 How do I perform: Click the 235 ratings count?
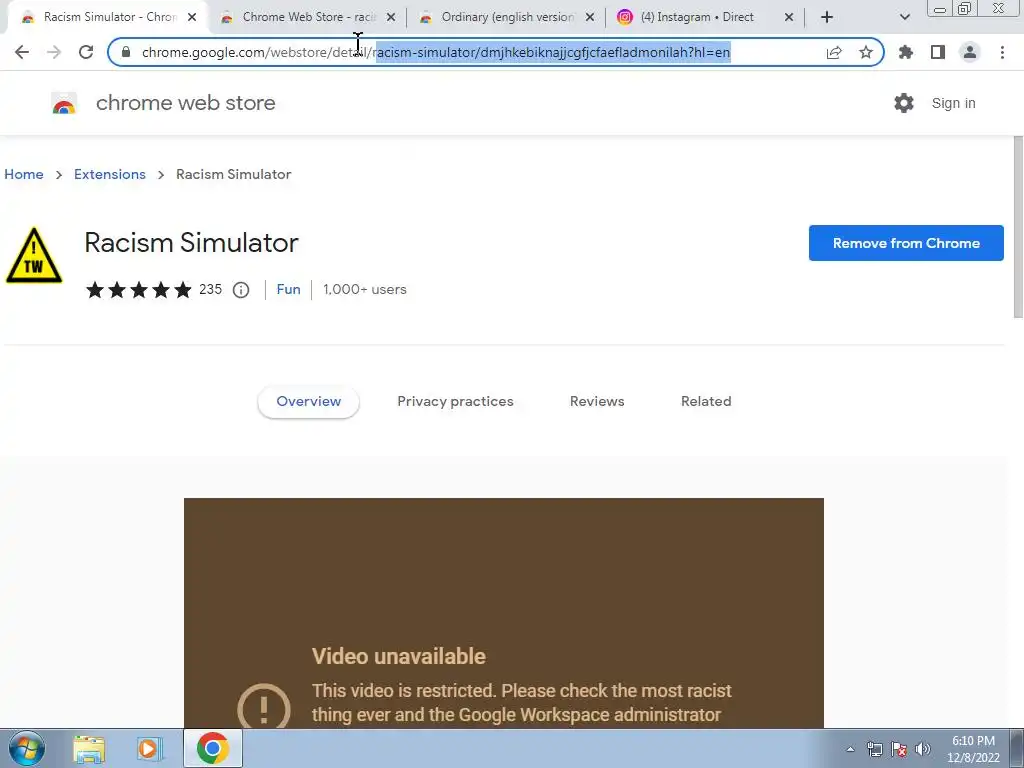click(x=210, y=289)
